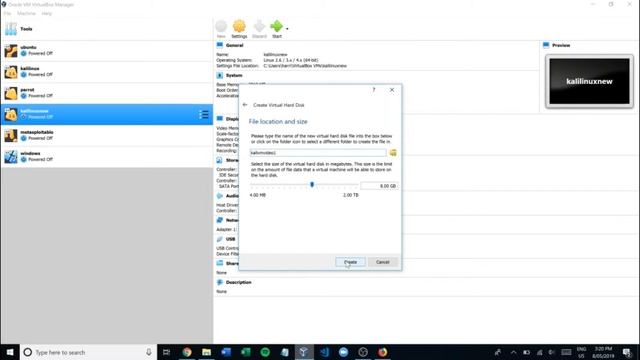This screenshot has width=640, height=360.
Task: Click the 8.00 GB size field
Action: [x=379, y=186]
